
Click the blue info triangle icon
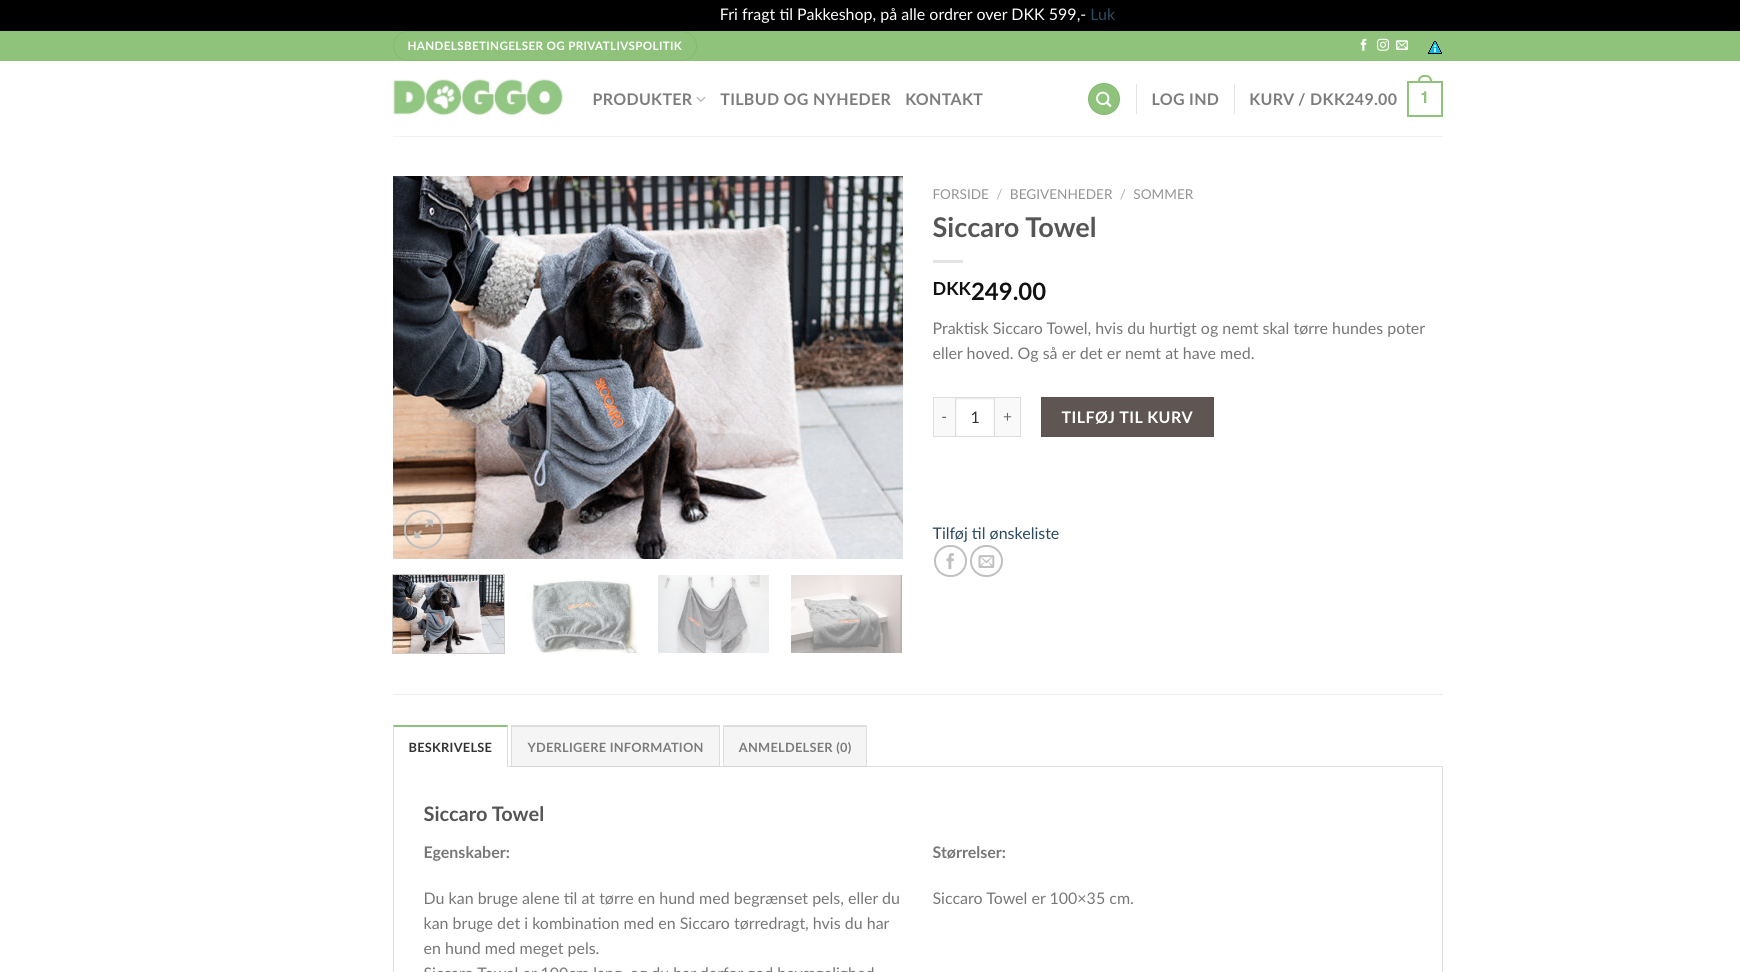1435,47
